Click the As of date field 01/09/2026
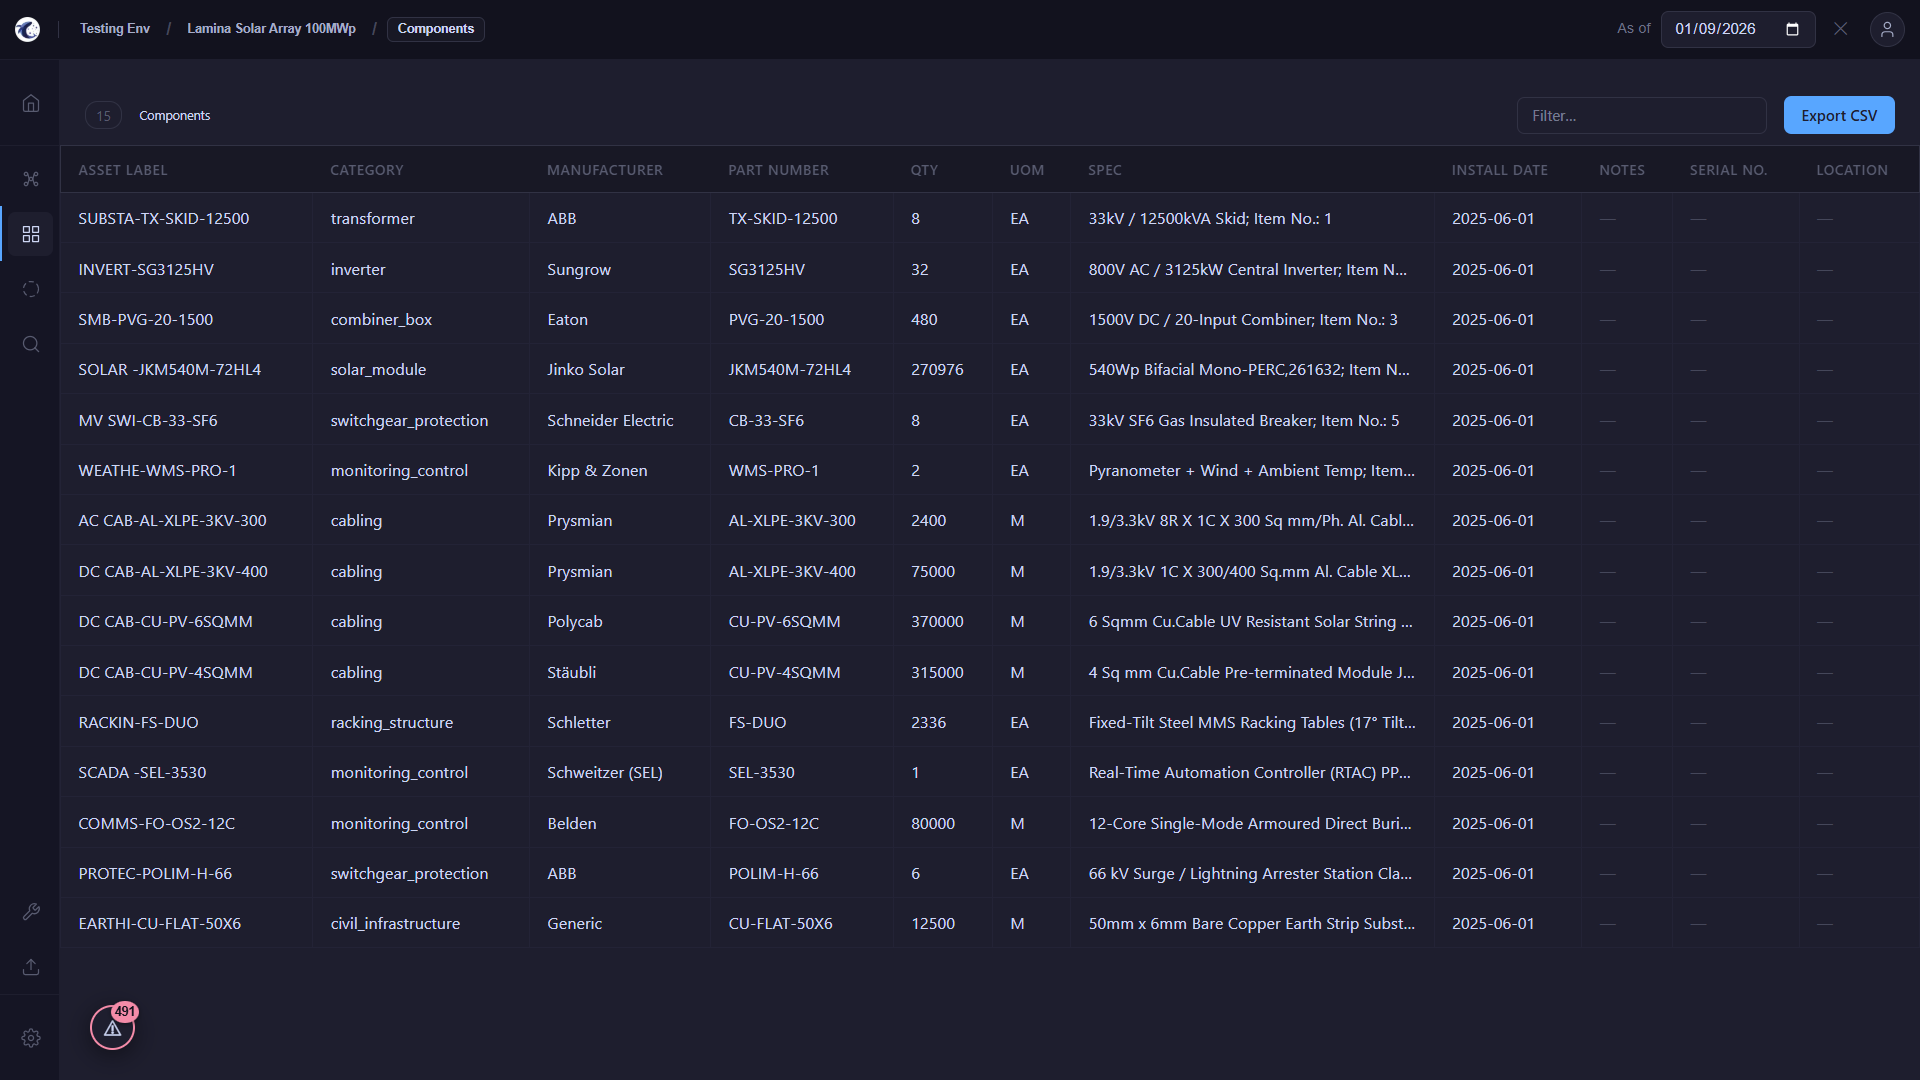The image size is (1920, 1080). click(x=1738, y=29)
